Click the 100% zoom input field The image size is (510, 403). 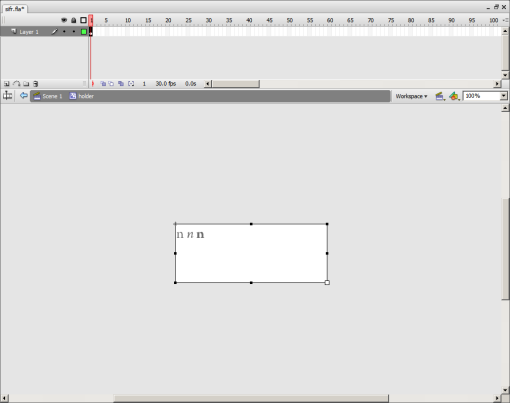[481, 96]
